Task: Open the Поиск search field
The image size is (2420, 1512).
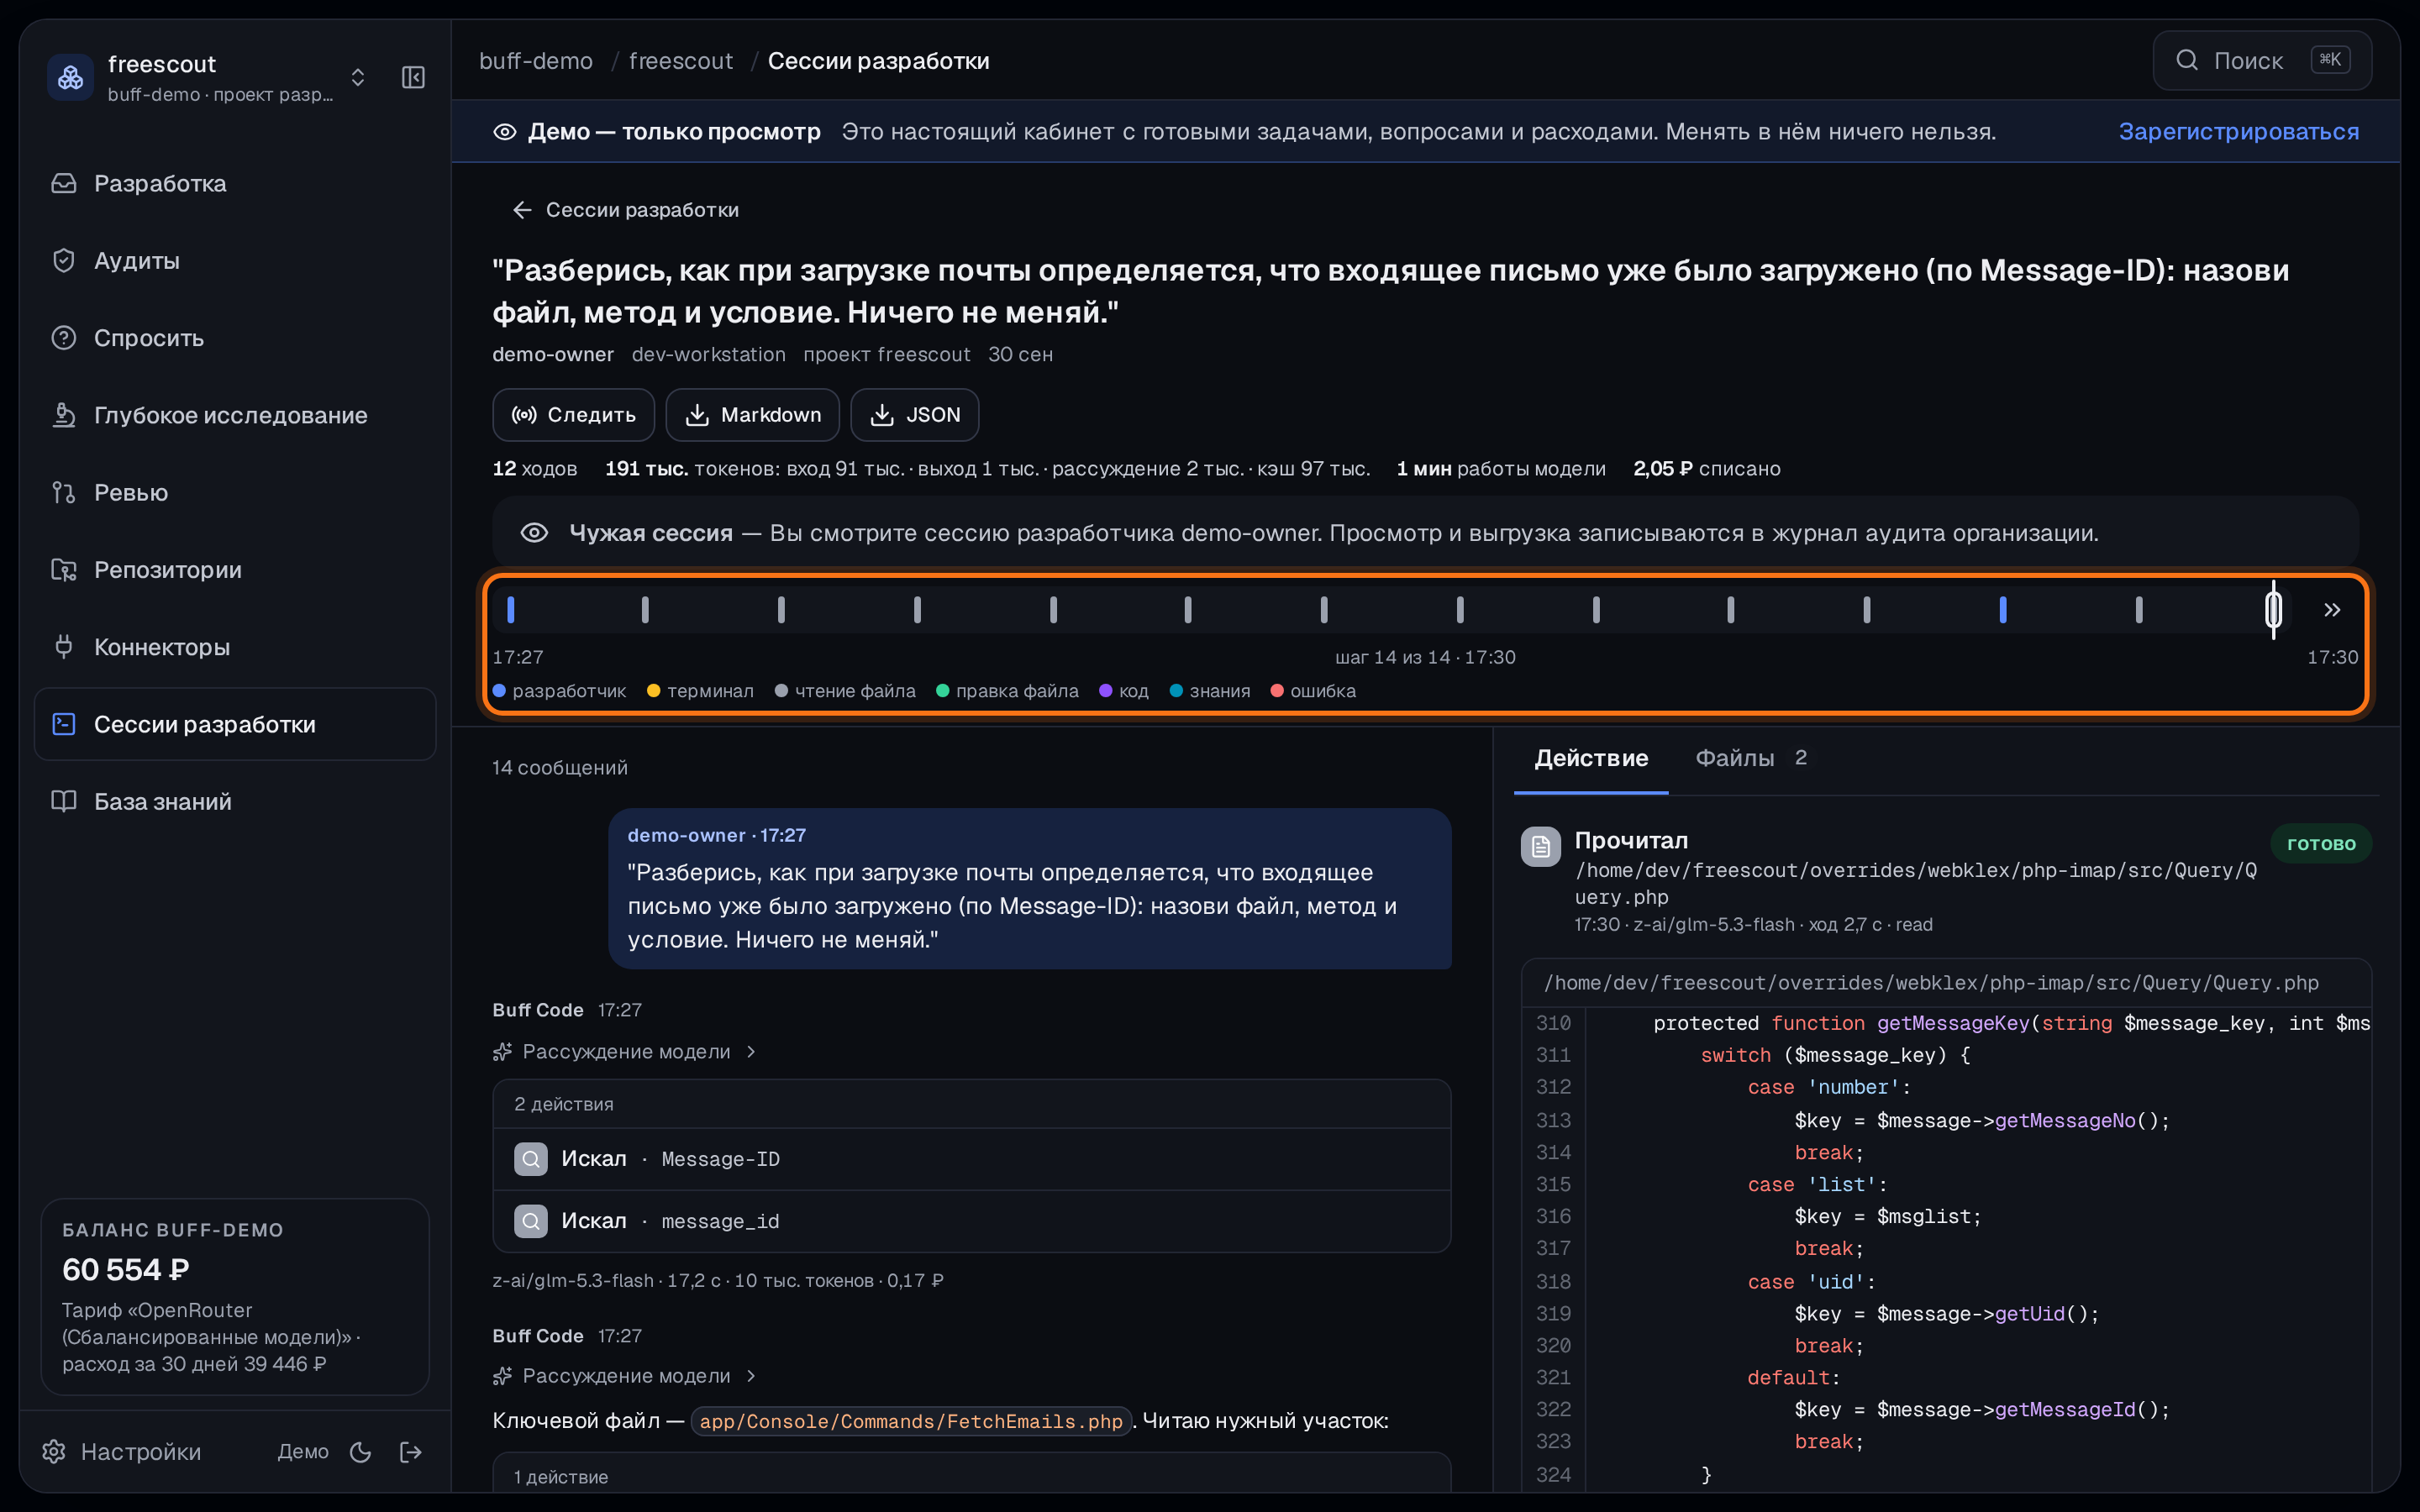Action: point(2262,61)
